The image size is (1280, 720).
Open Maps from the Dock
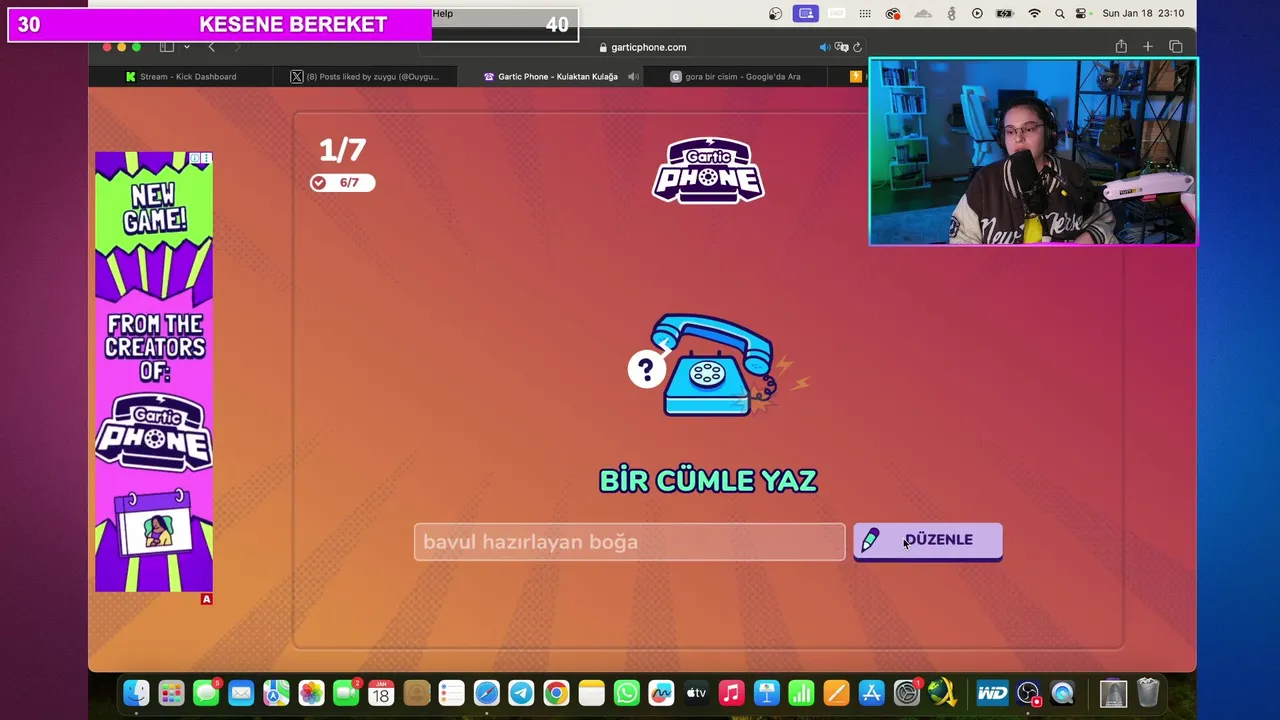[276, 693]
